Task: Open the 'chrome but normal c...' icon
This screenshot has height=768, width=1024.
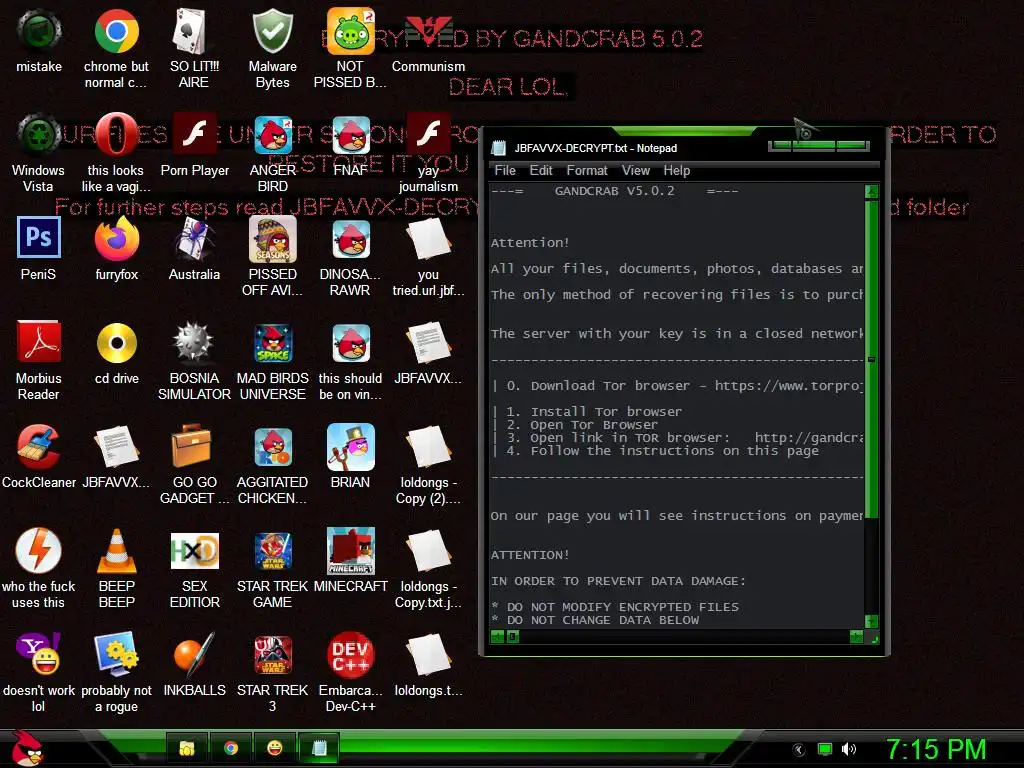Action: tap(116, 31)
